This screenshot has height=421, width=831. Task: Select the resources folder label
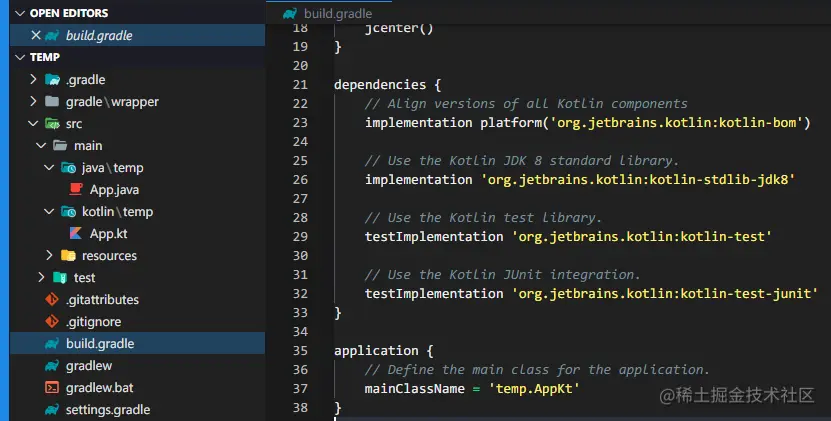109,256
